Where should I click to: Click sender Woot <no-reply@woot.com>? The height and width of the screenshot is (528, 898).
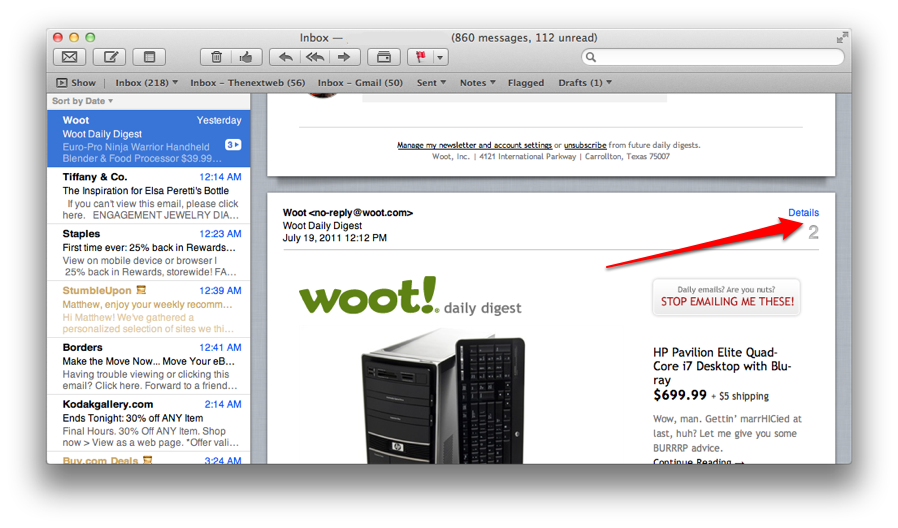348,212
